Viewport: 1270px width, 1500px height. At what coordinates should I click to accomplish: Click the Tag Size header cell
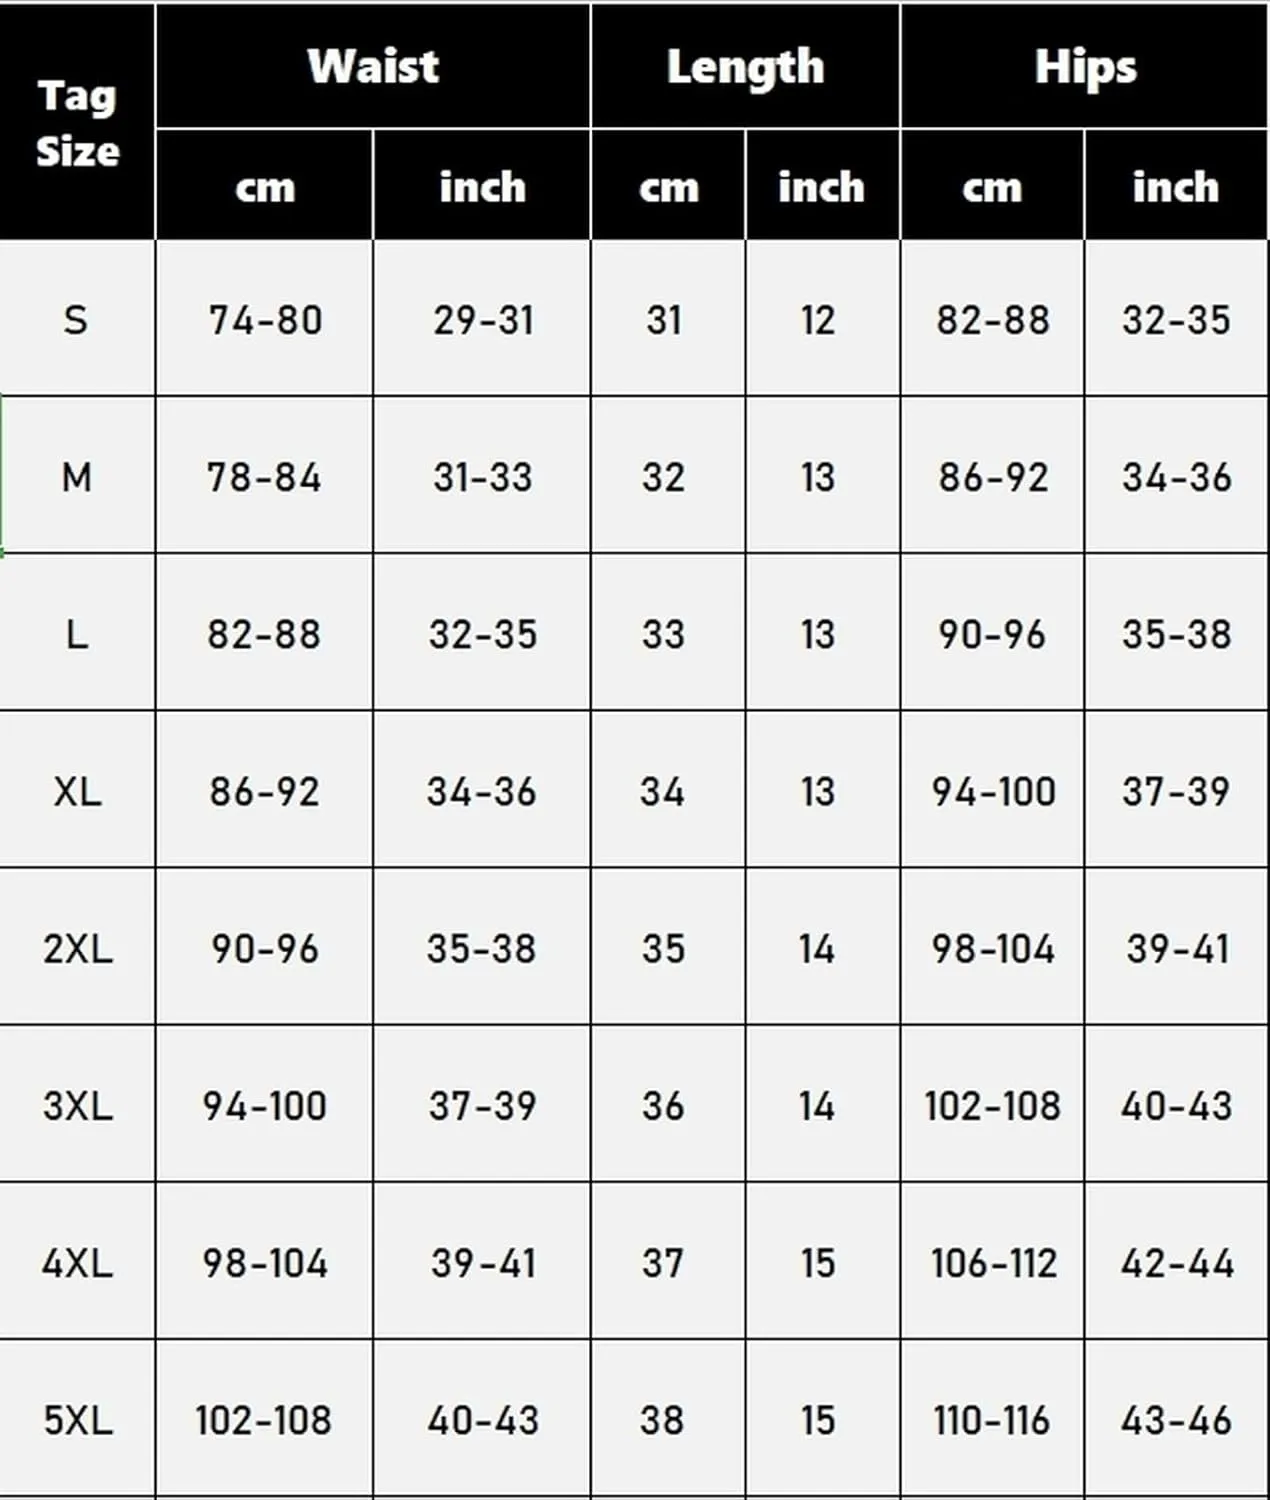[x=77, y=122]
